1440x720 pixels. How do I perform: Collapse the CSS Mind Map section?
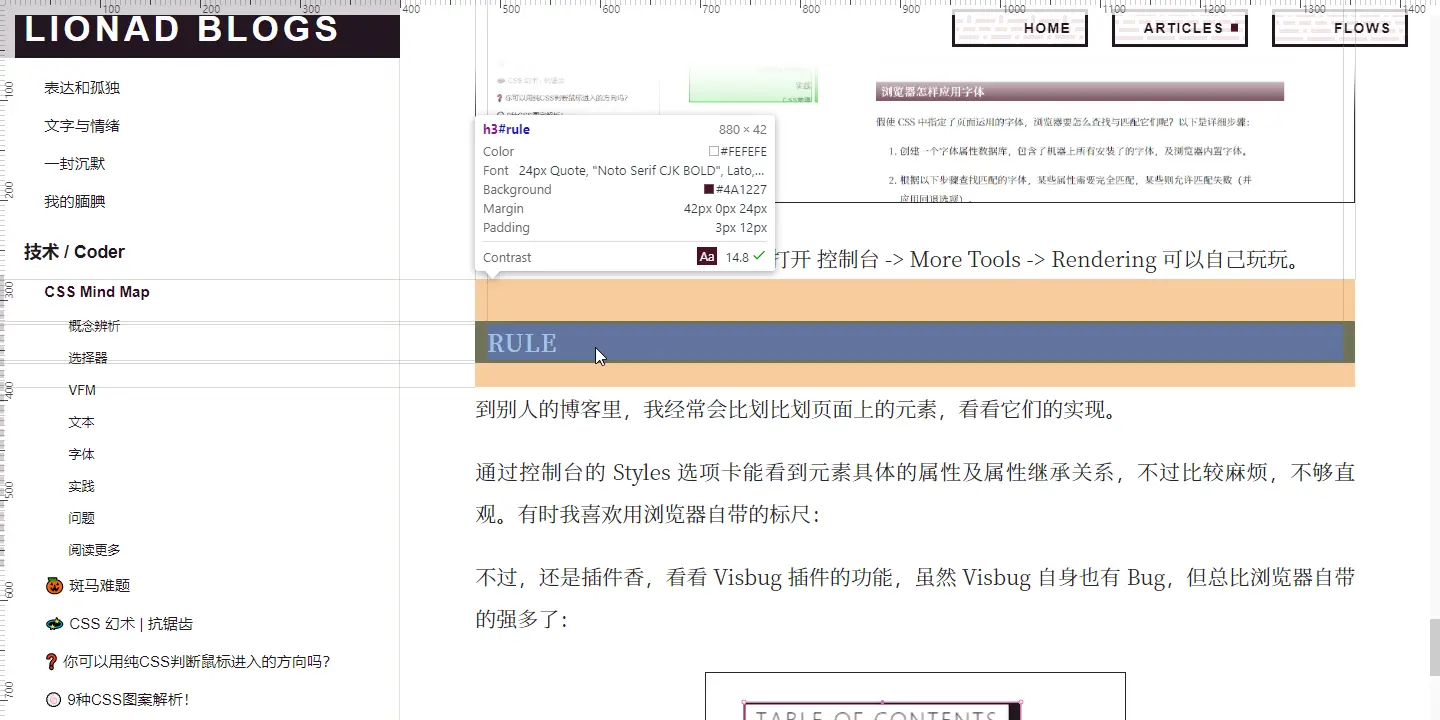pos(96,291)
